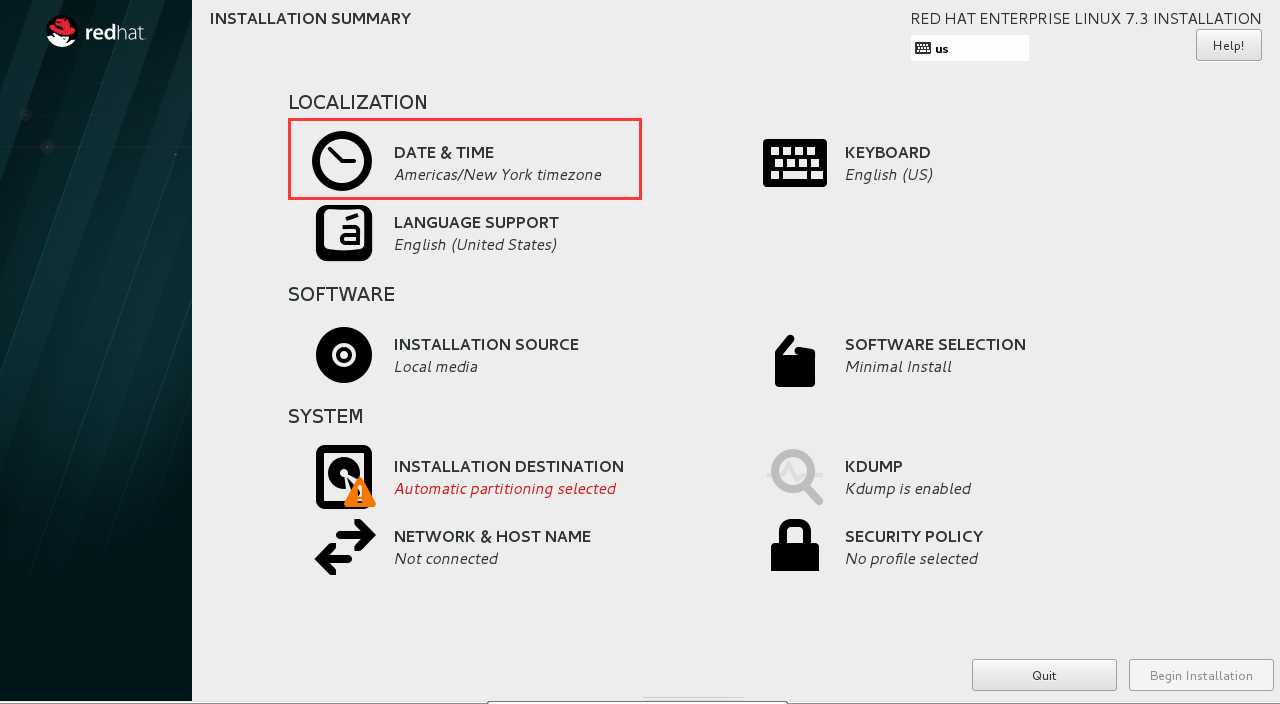Click 'Americas/New York timezone' text
1280x704 pixels.
pyautogui.click(x=498, y=175)
